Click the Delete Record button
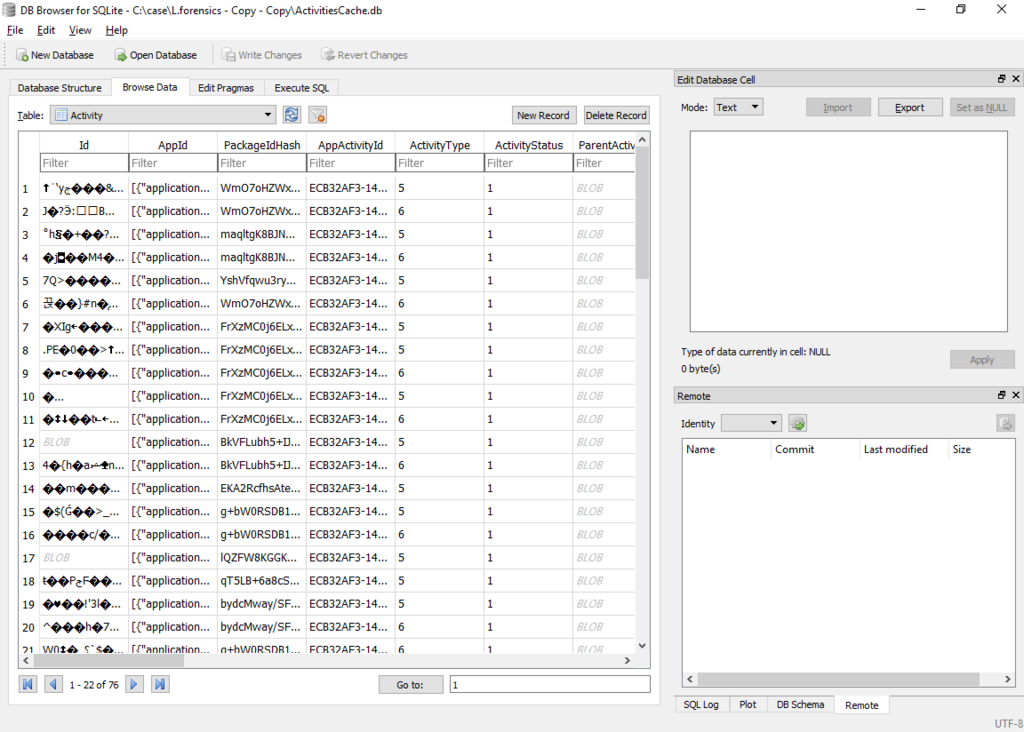This screenshot has width=1024, height=732. [616, 115]
